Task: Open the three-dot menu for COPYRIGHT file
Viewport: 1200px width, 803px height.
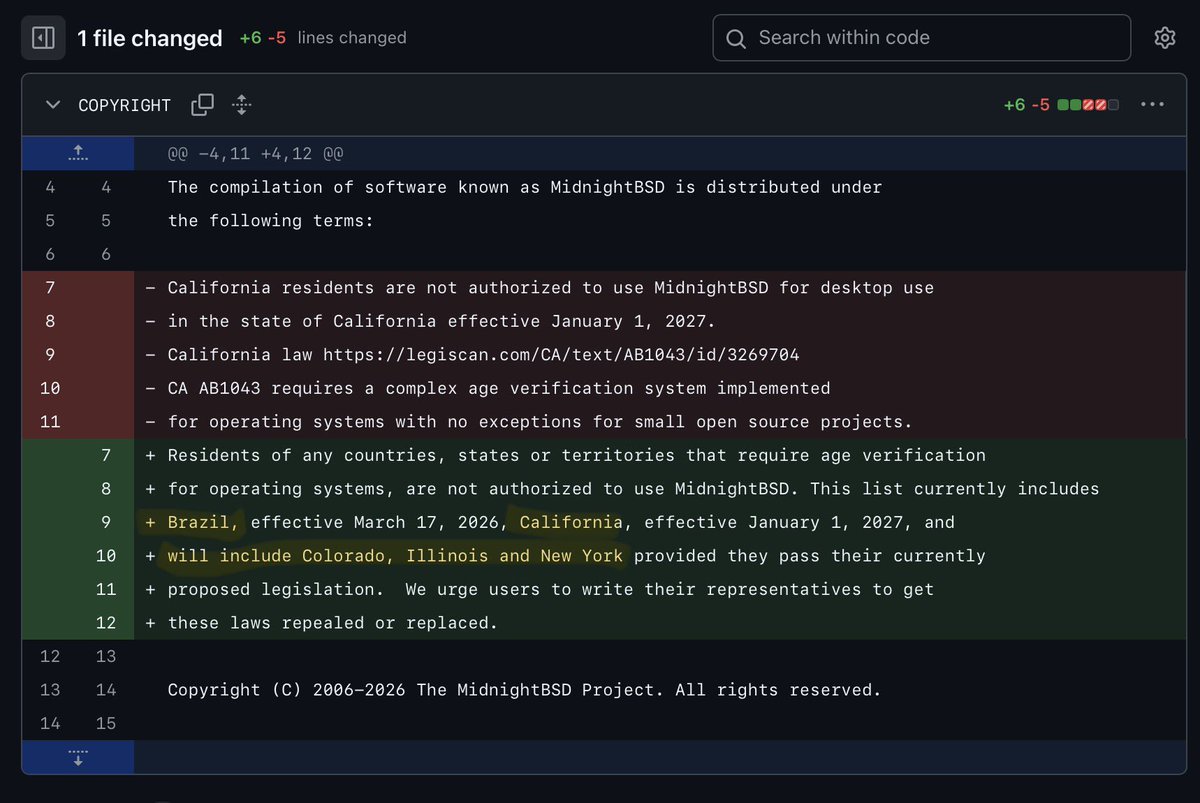Action: [x=1152, y=104]
